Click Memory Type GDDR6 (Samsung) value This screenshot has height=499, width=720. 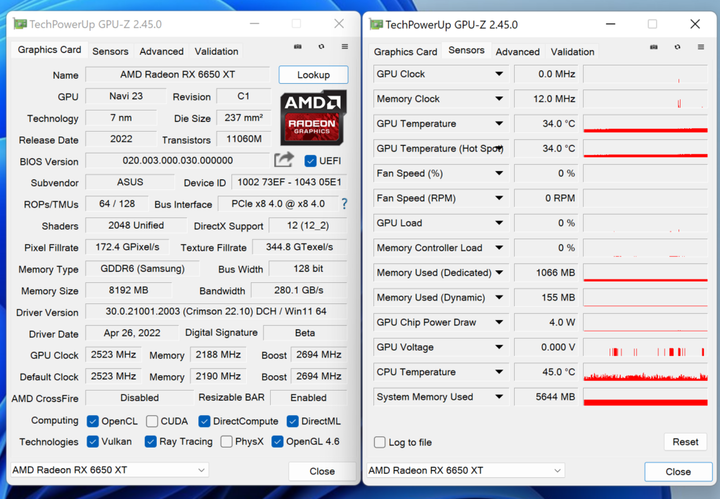tap(142, 269)
